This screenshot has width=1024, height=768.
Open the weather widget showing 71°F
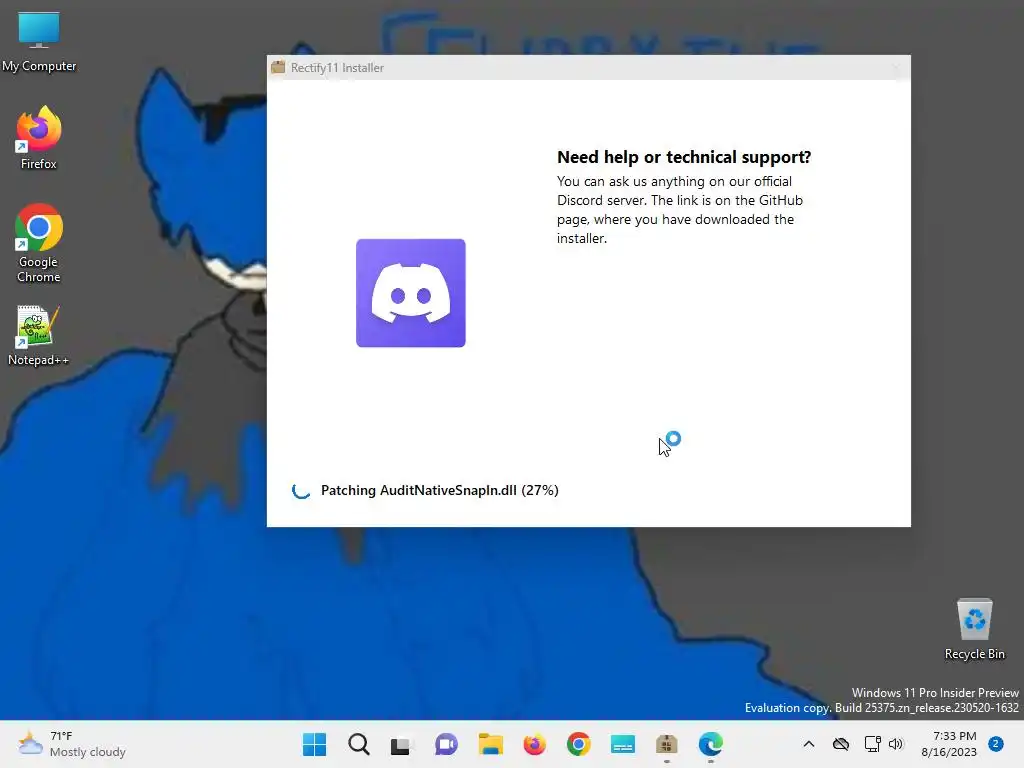coord(72,744)
